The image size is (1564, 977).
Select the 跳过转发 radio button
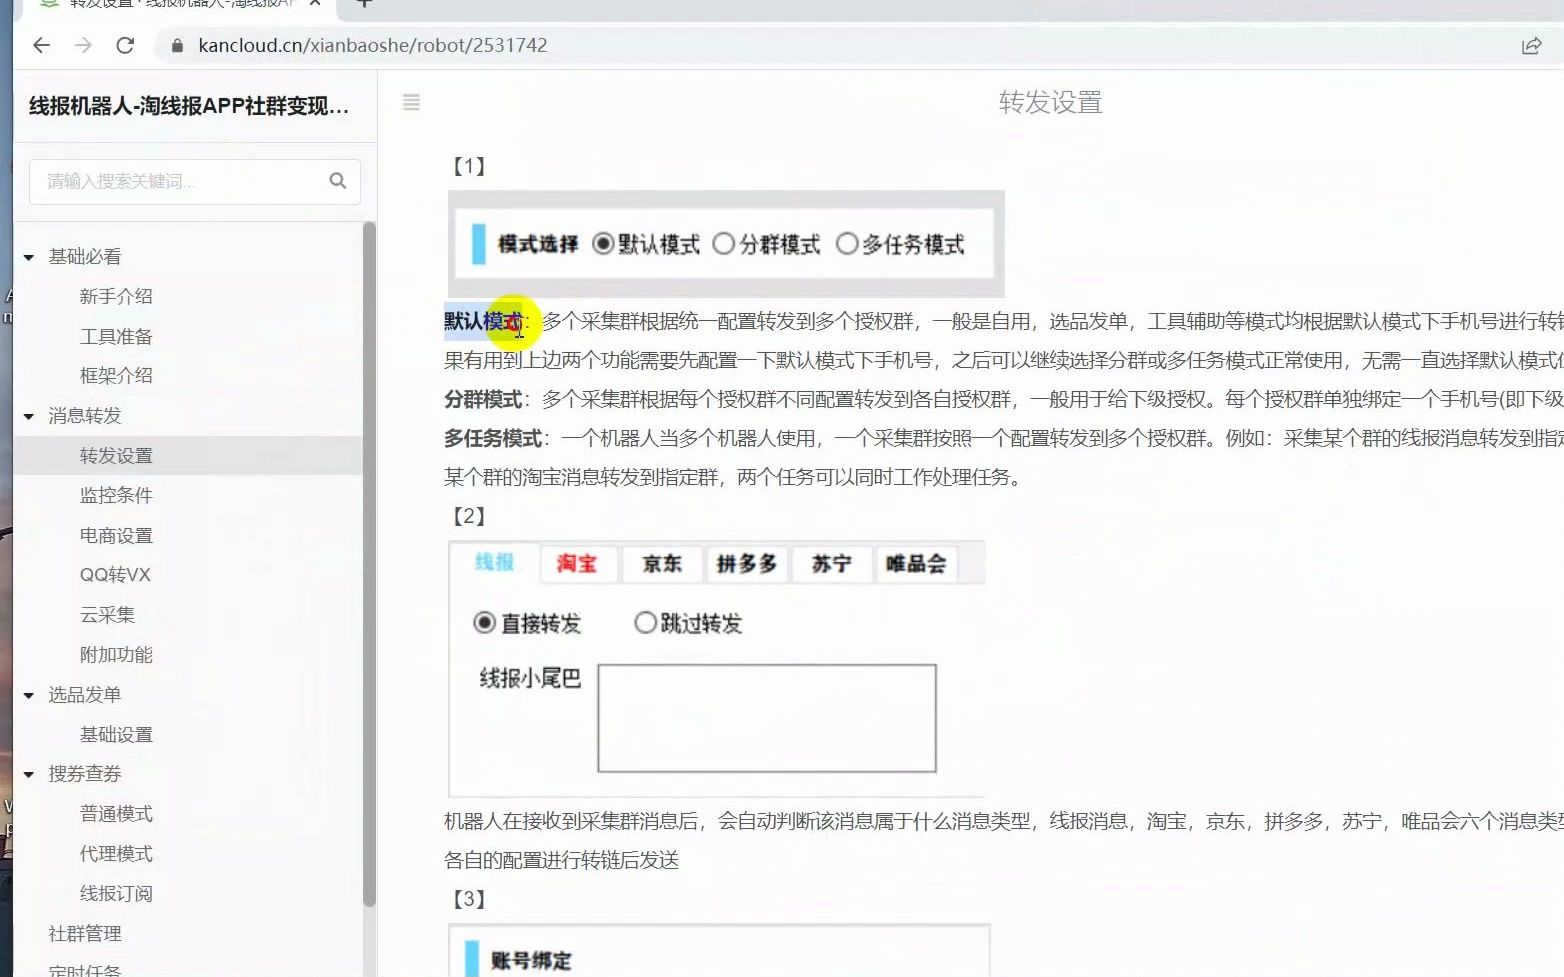click(645, 623)
